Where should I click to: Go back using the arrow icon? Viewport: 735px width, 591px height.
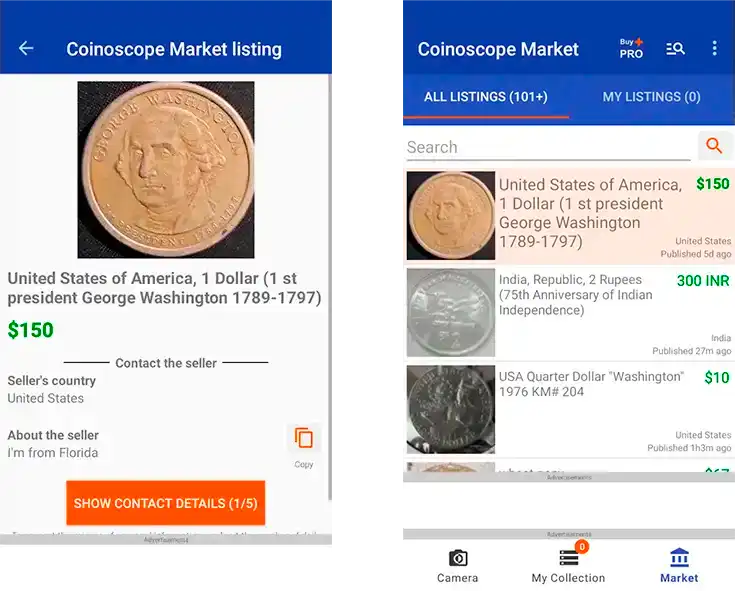(x=26, y=48)
